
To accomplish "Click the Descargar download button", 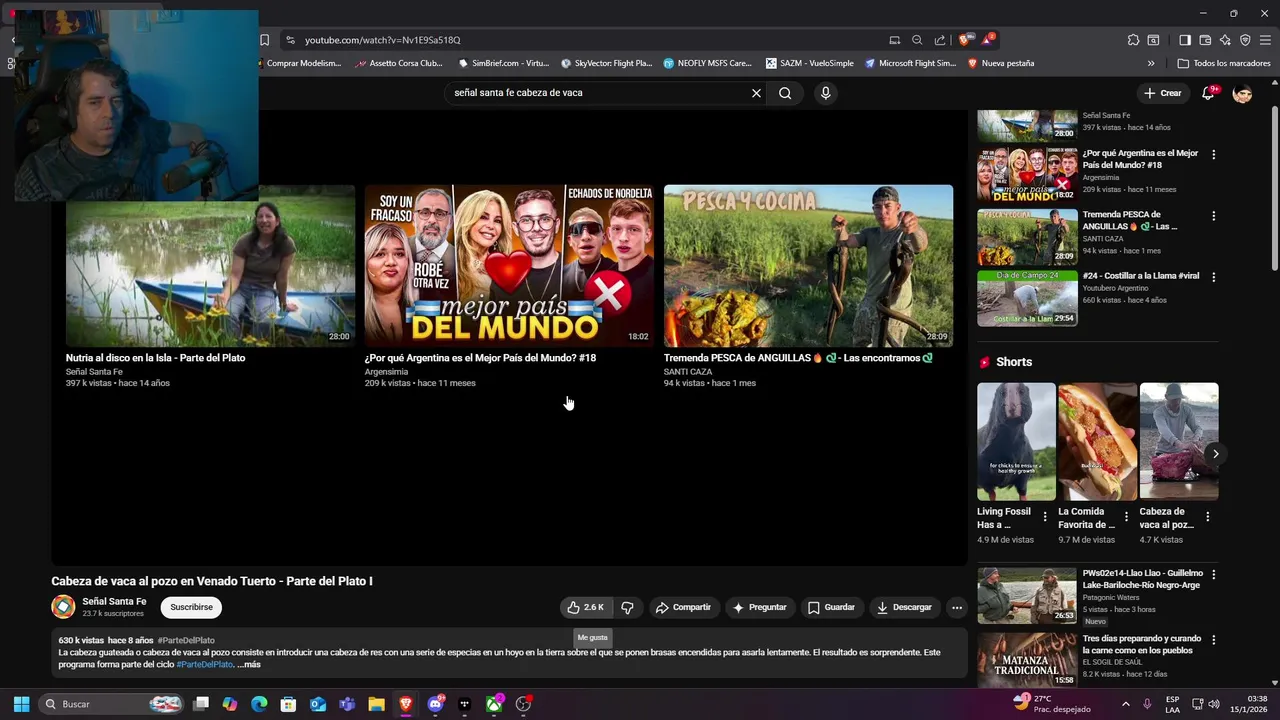I will (904, 607).
